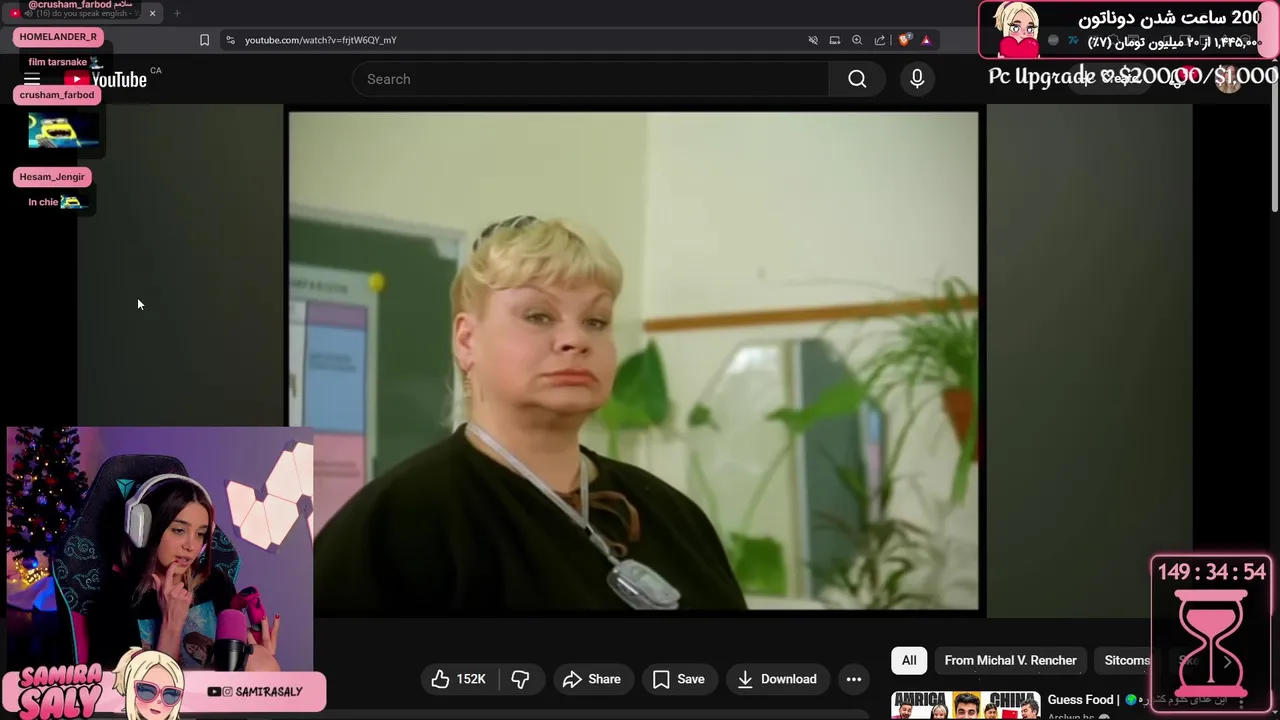
Task: Show more chips with right chevron
Action: [1227, 661]
